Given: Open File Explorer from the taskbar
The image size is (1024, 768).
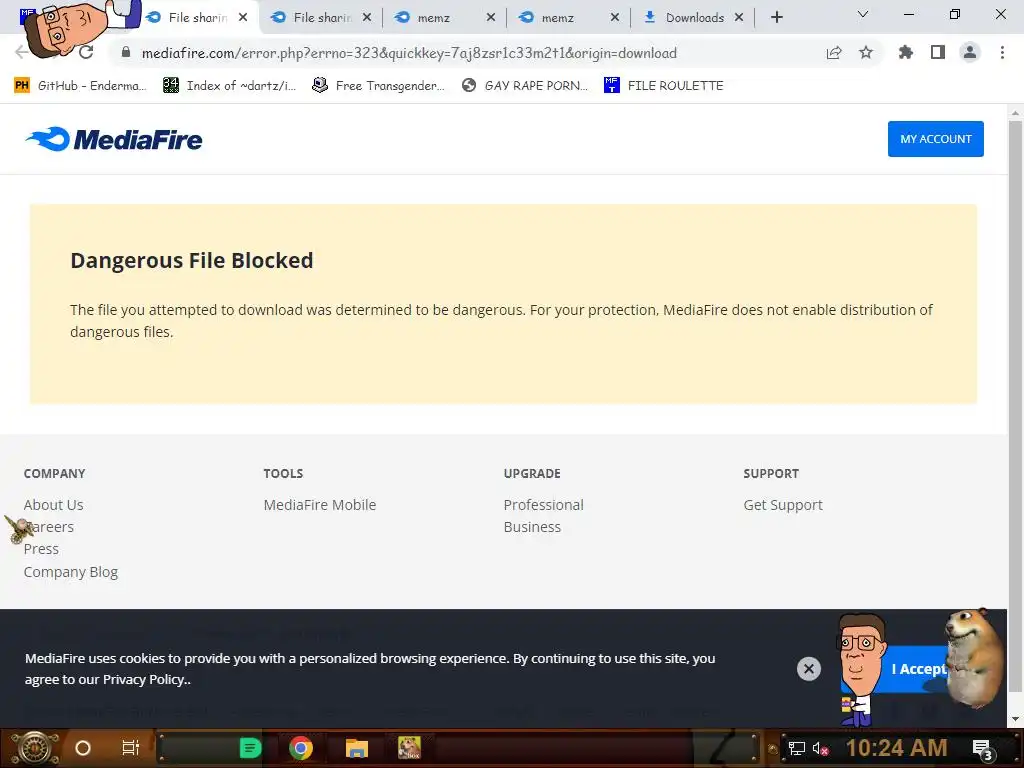Looking at the screenshot, I should click(357, 748).
